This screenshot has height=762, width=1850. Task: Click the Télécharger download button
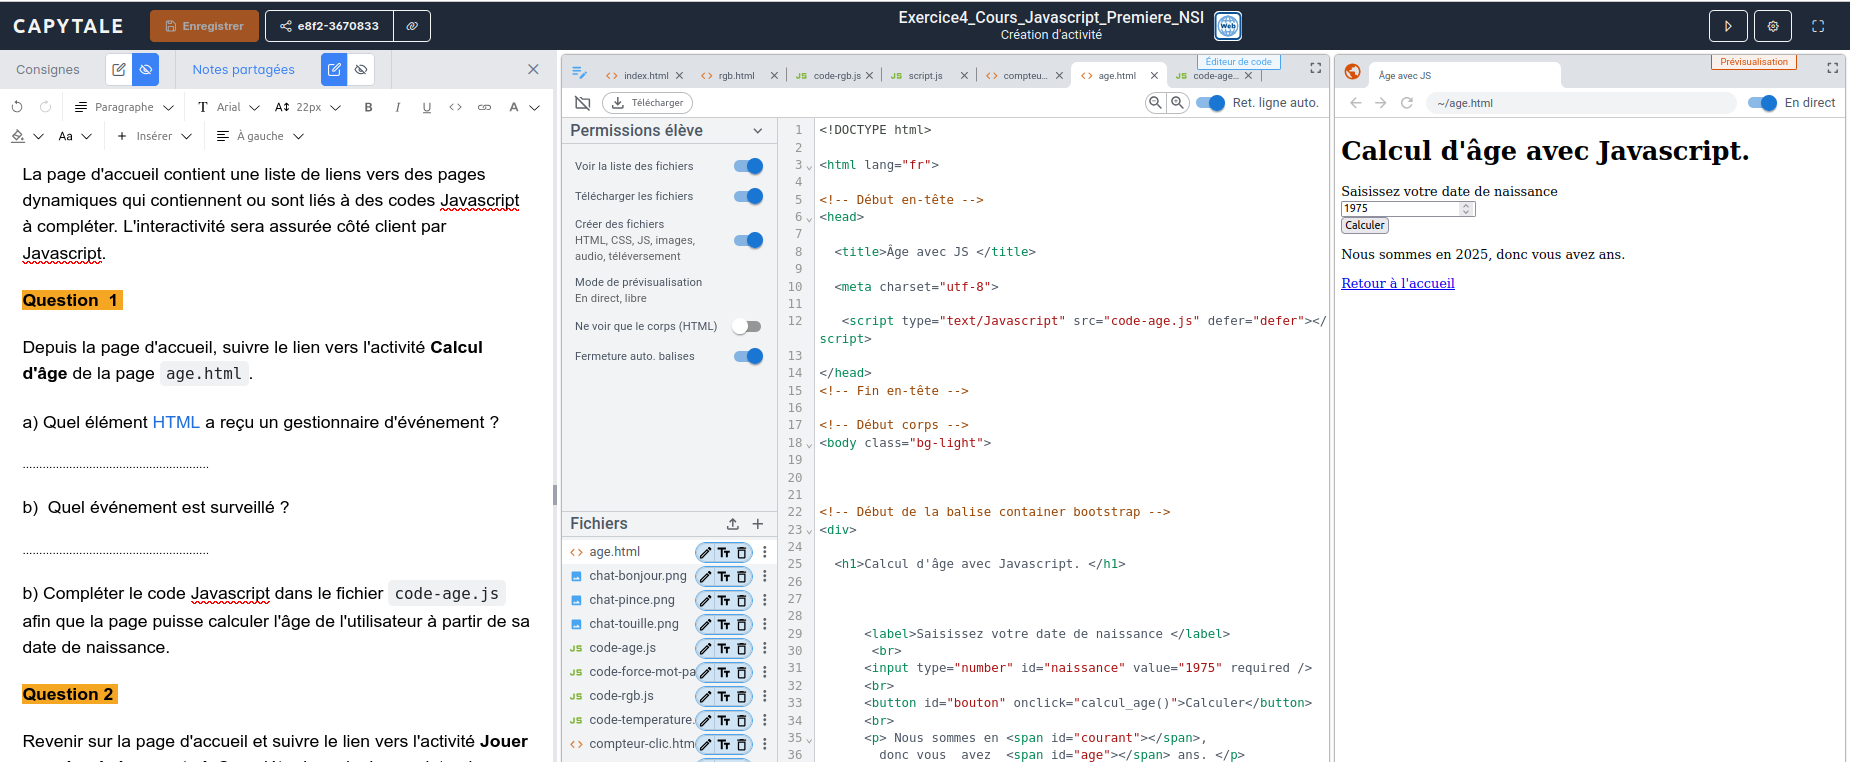[648, 103]
